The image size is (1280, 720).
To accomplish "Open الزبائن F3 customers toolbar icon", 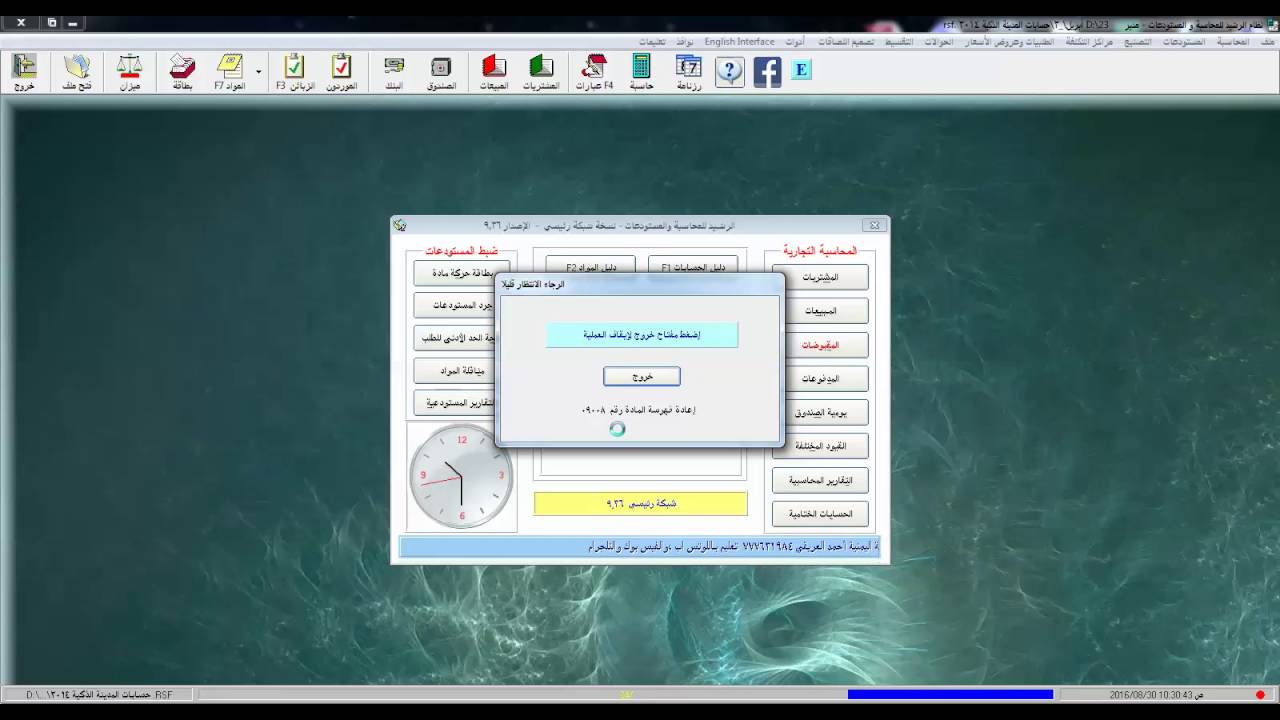I will point(295,72).
